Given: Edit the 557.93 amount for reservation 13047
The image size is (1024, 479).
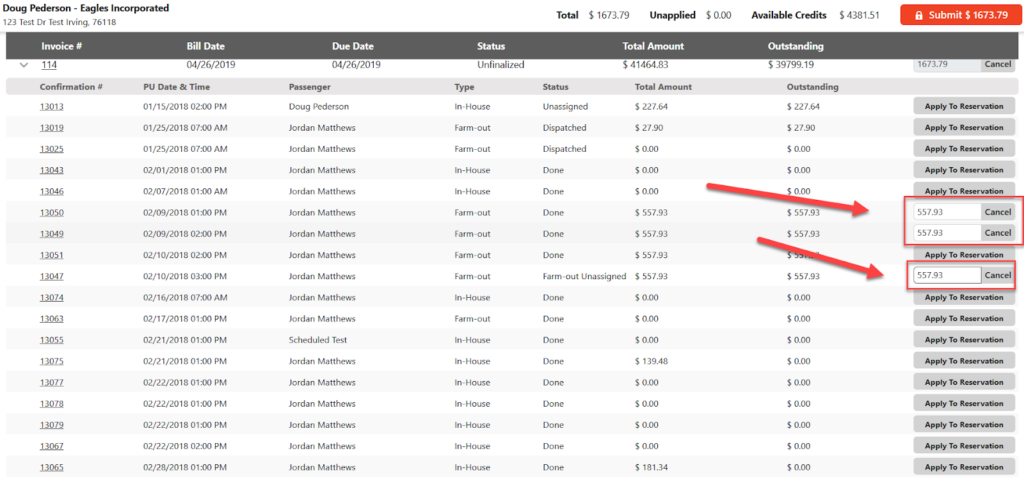Looking at the screenshot, I should pyautogui.click(x=945, y=276).
